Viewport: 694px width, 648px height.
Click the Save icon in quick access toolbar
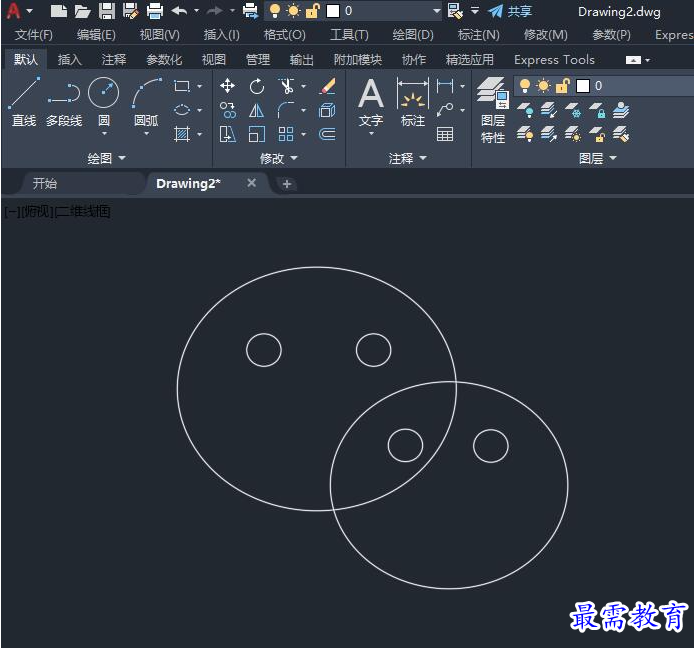click(x=107, y=11)
